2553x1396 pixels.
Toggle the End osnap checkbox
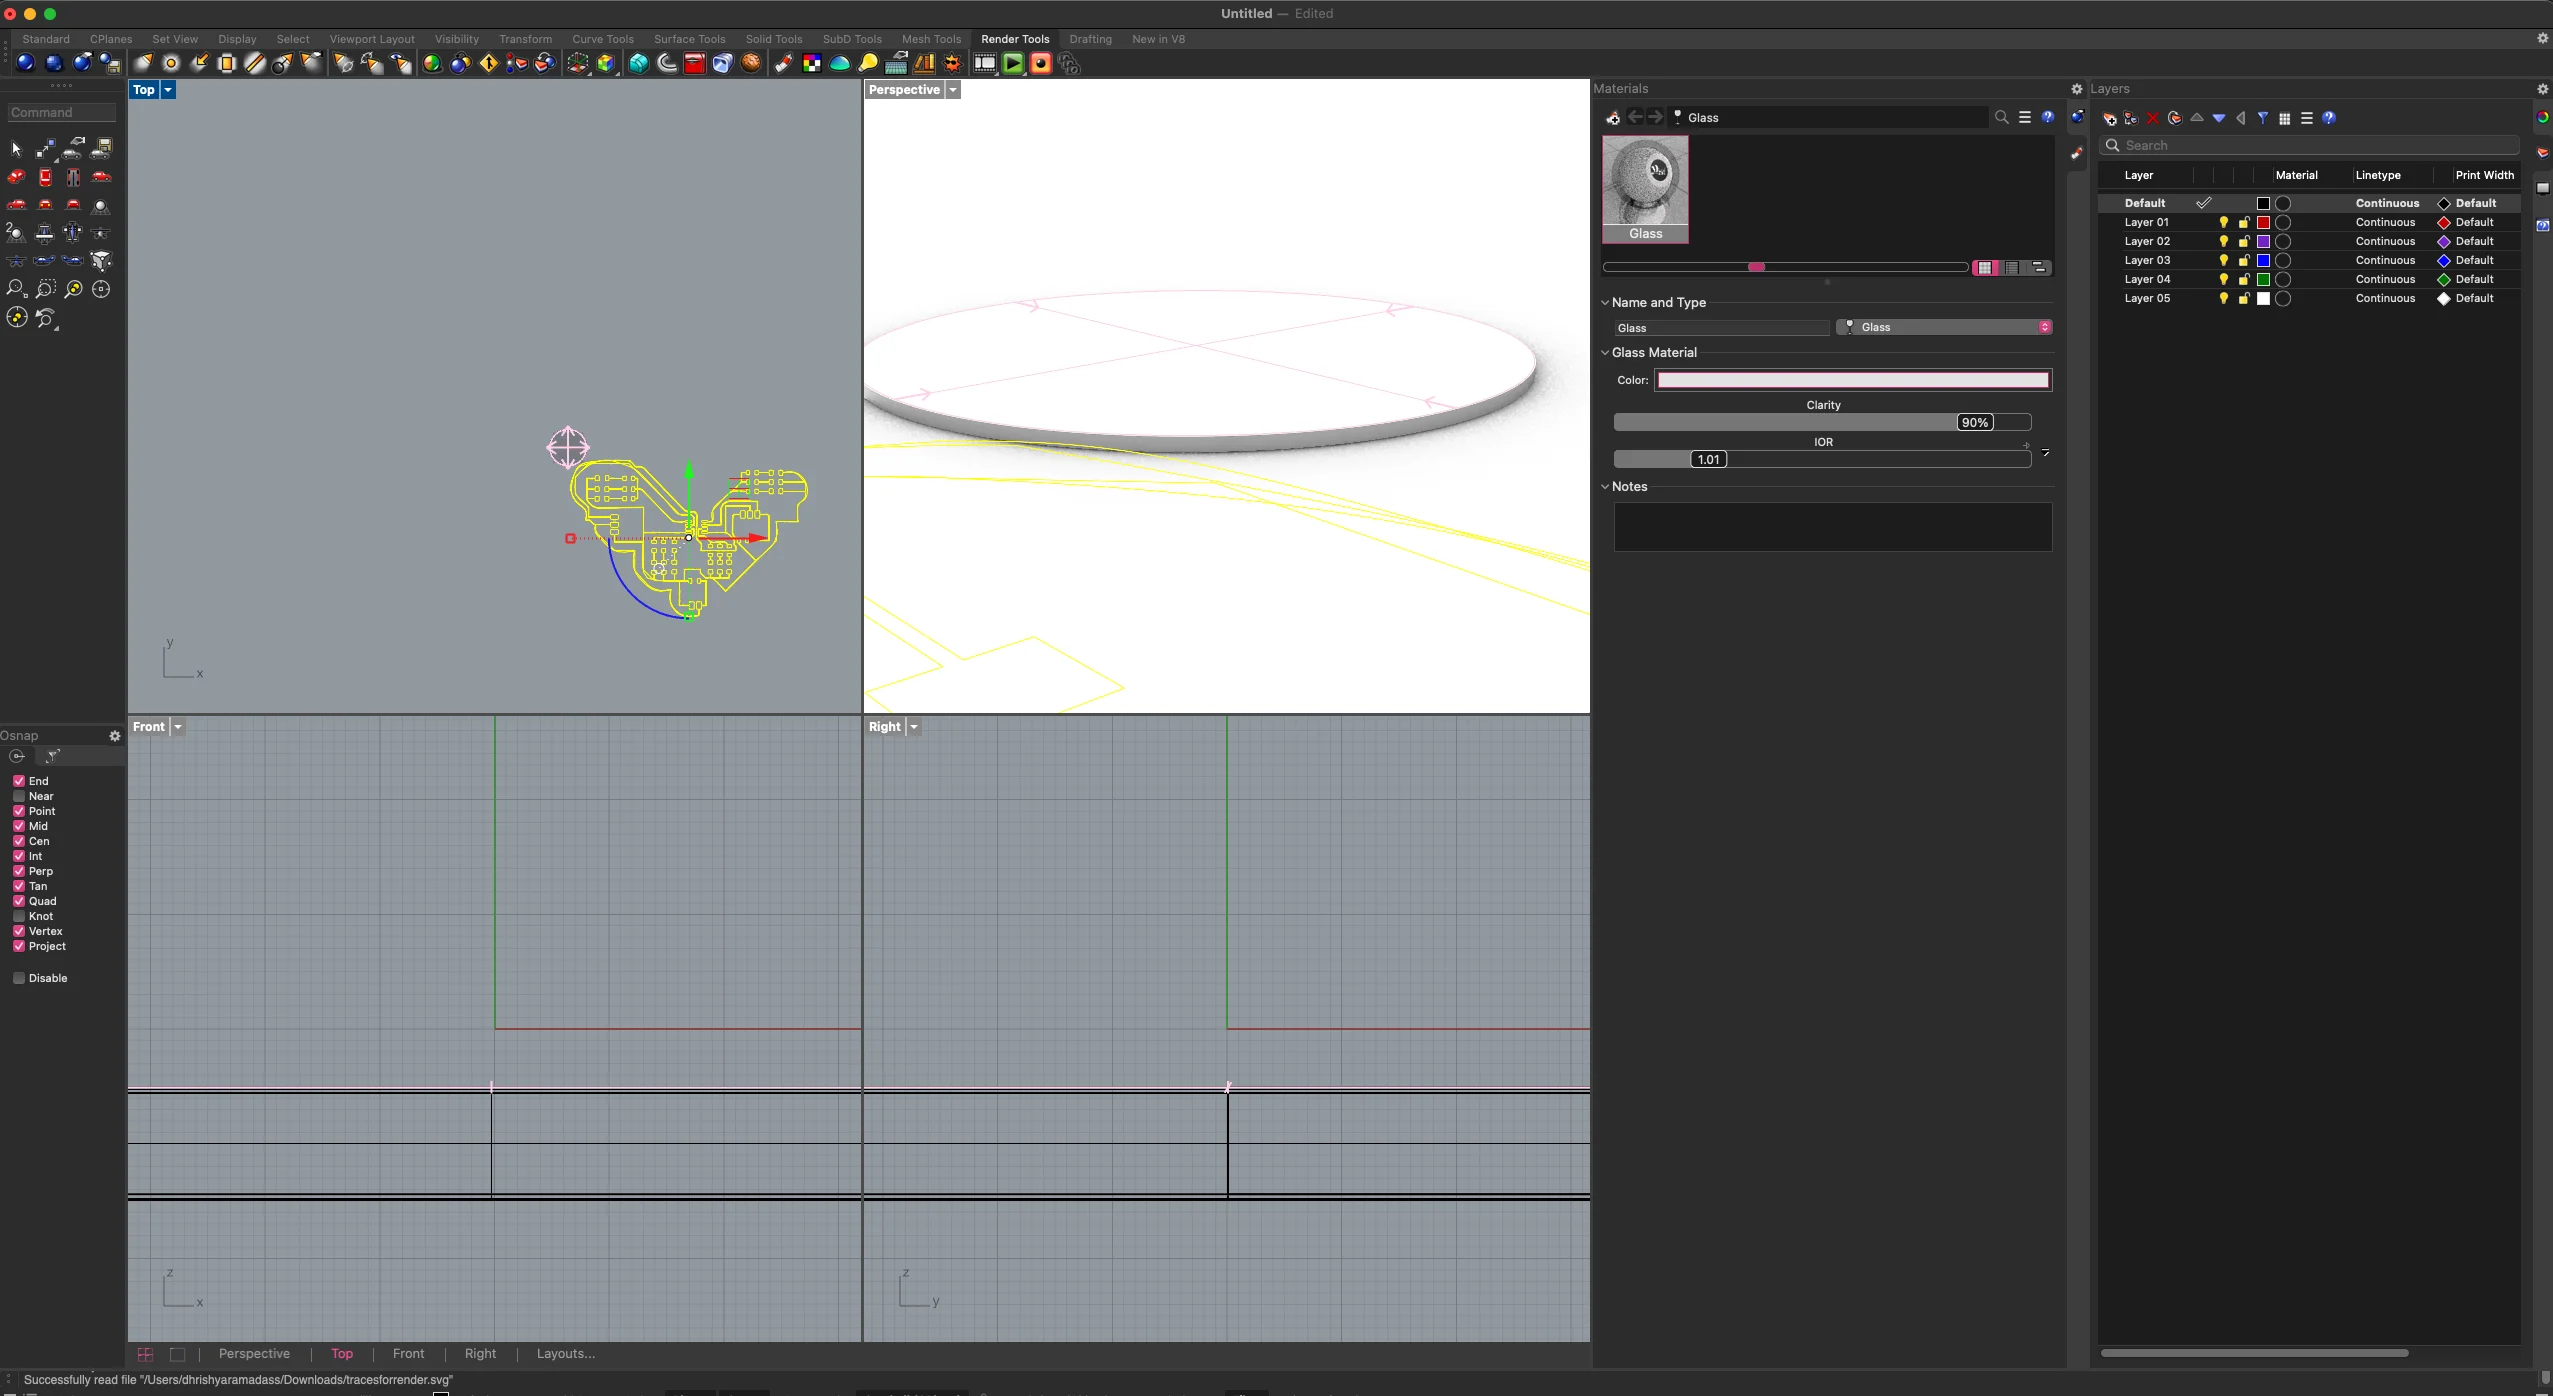[x=19, y=781]
